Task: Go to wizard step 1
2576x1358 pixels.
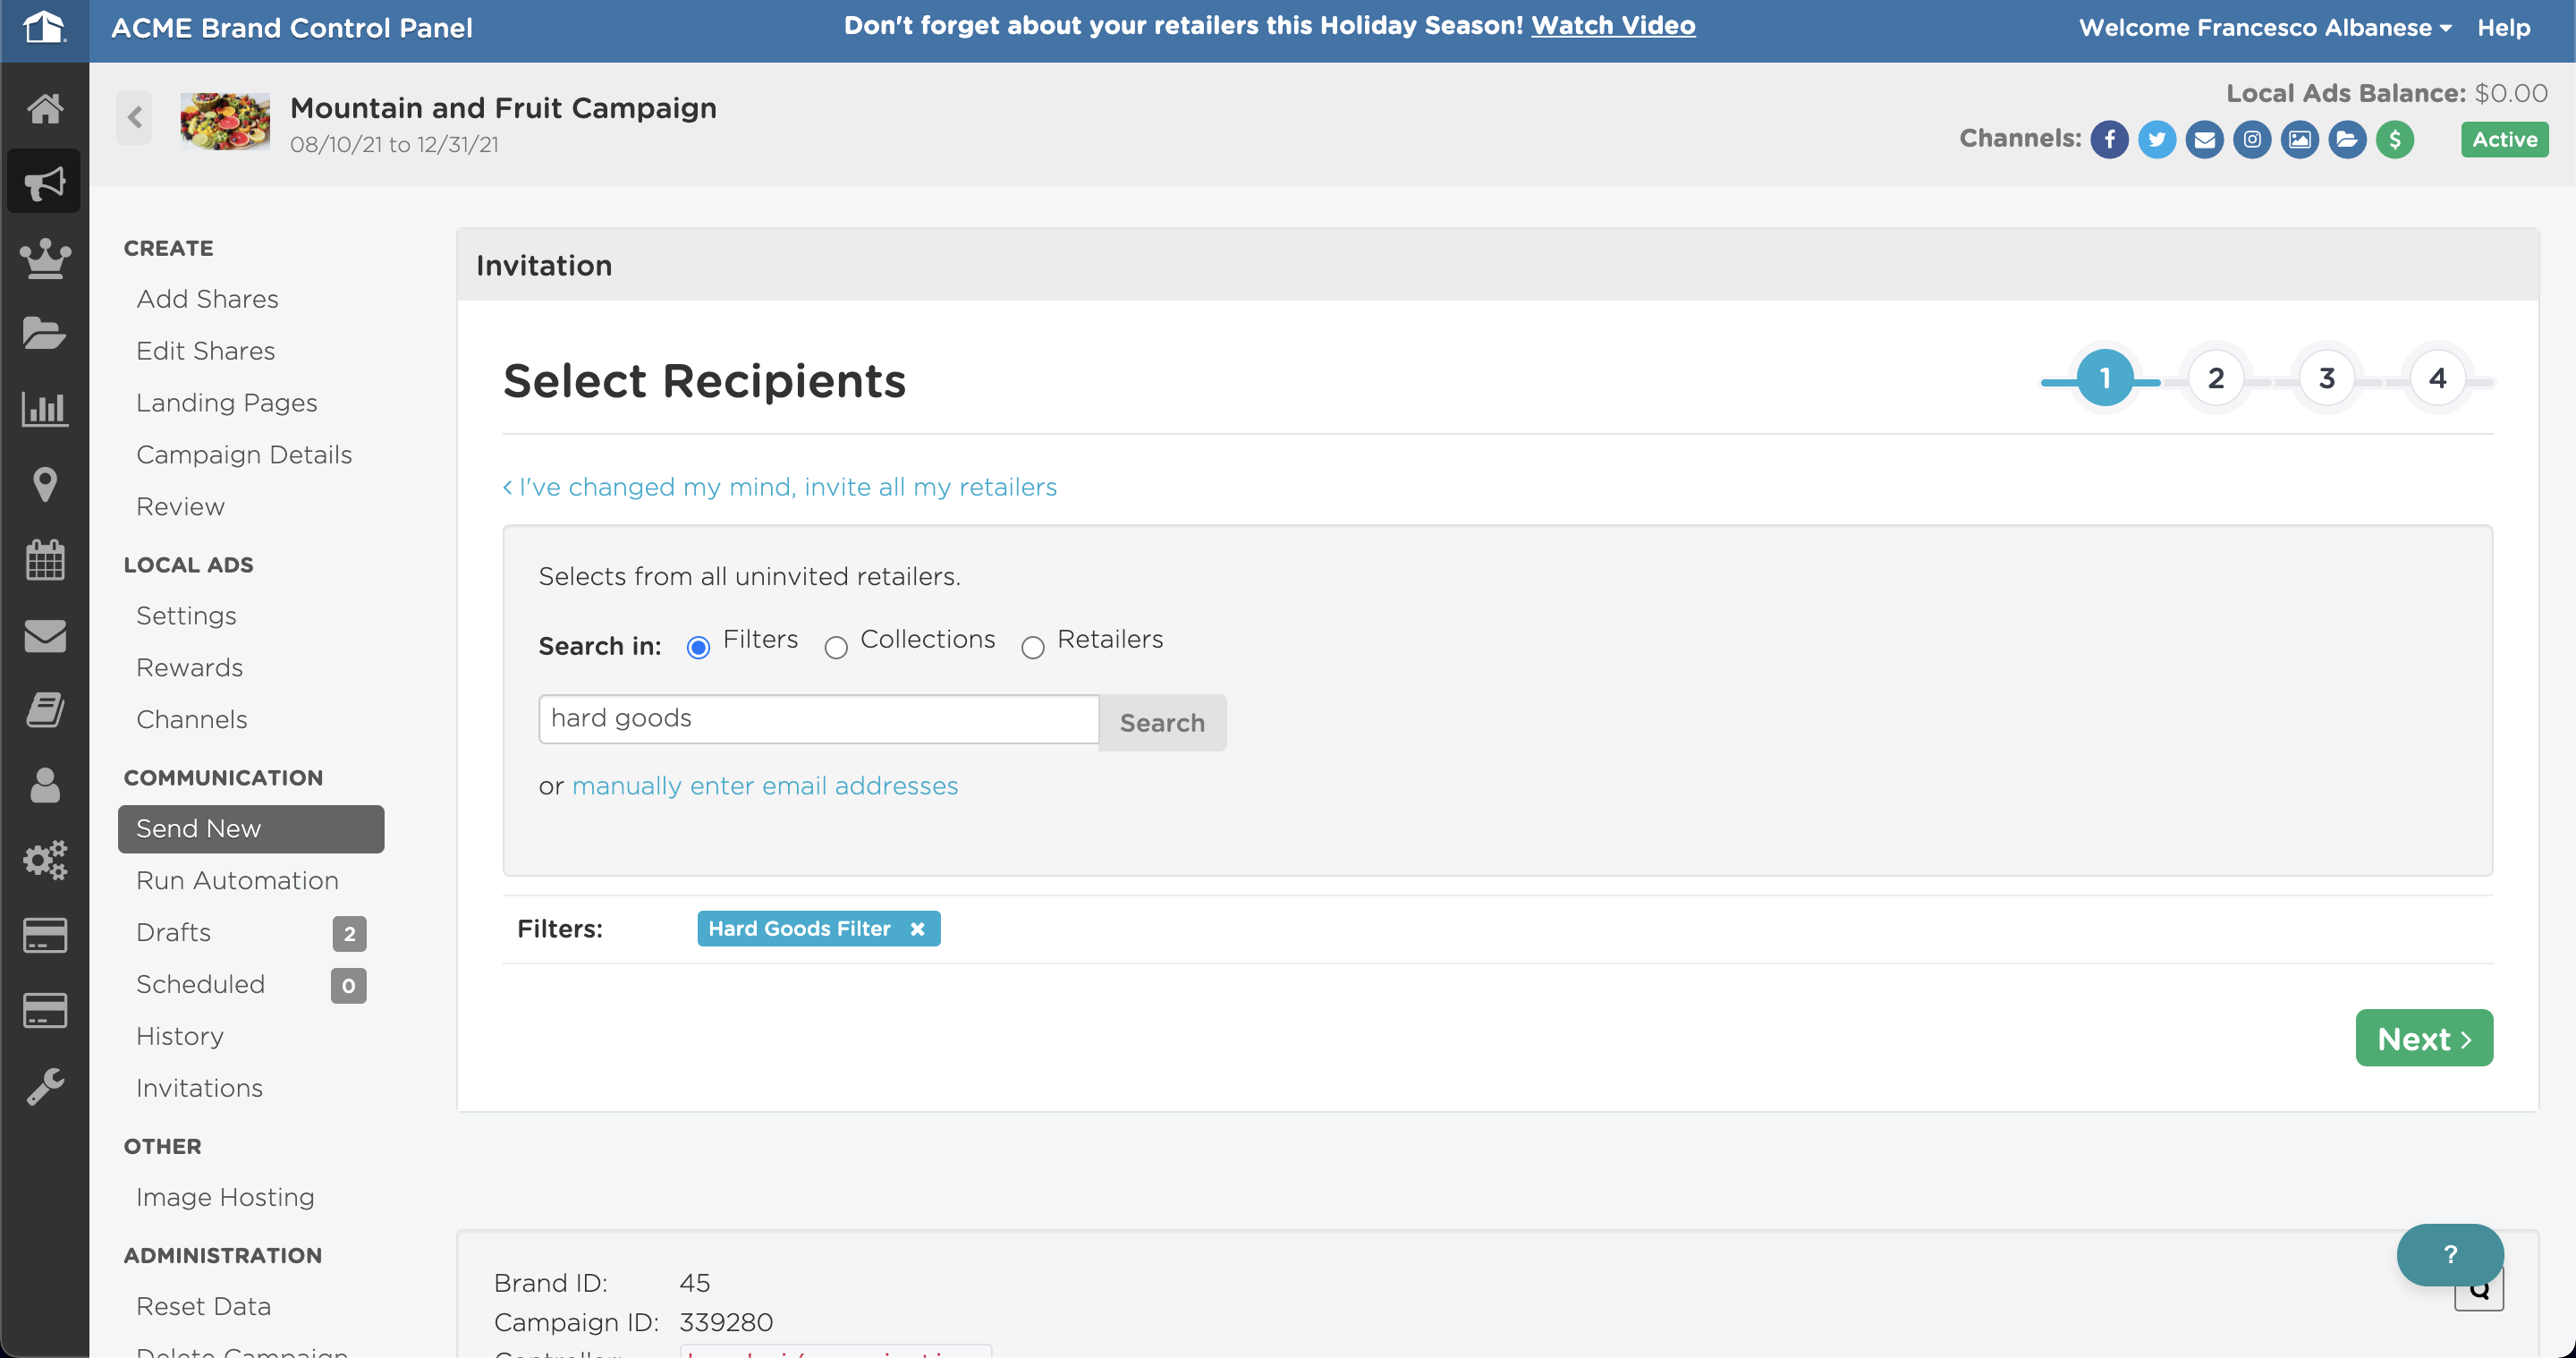Action: 2105,378
